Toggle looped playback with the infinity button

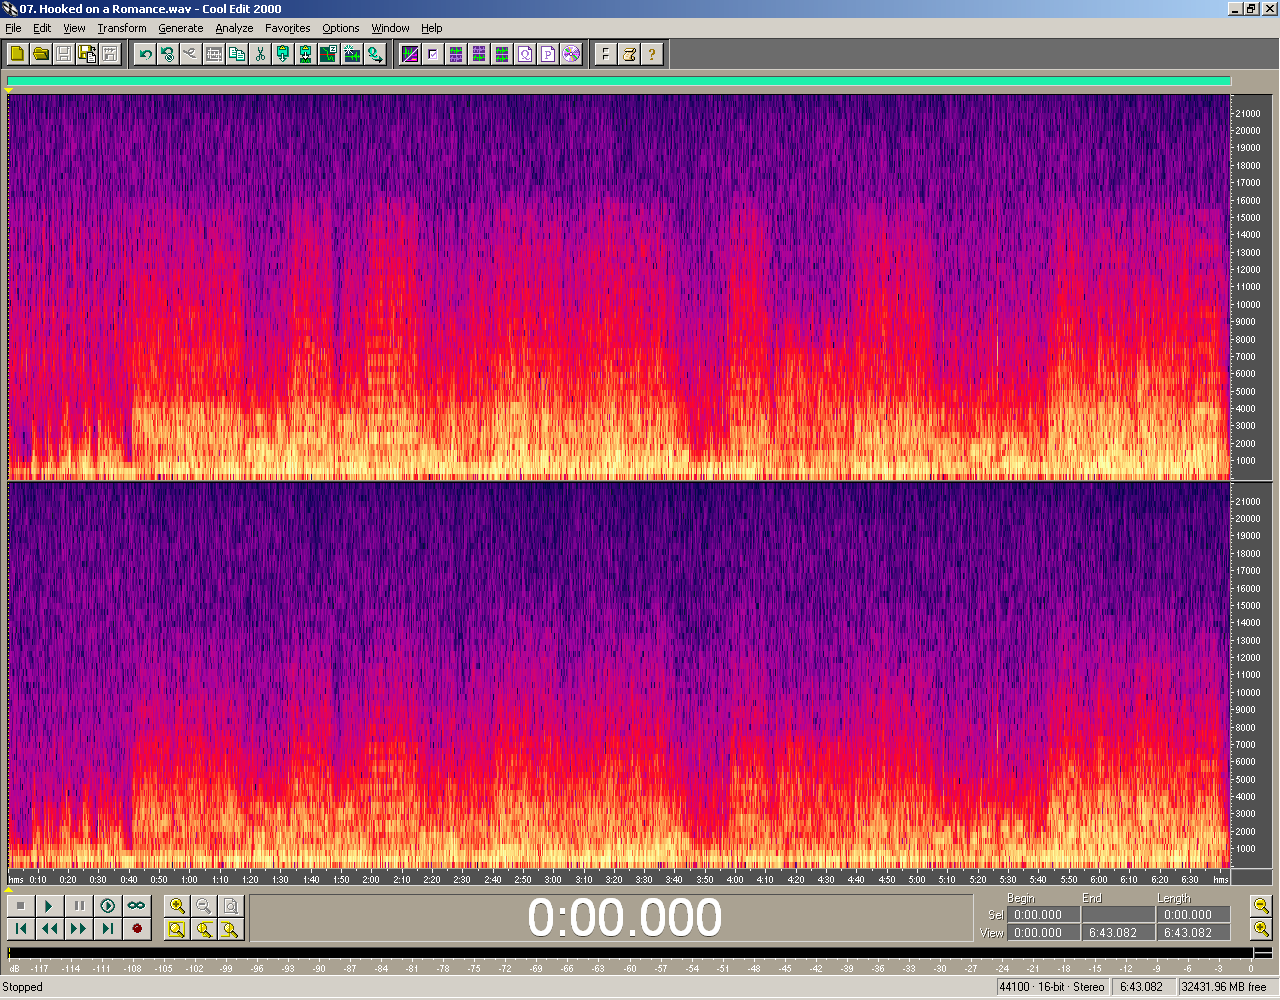point(136,906)
